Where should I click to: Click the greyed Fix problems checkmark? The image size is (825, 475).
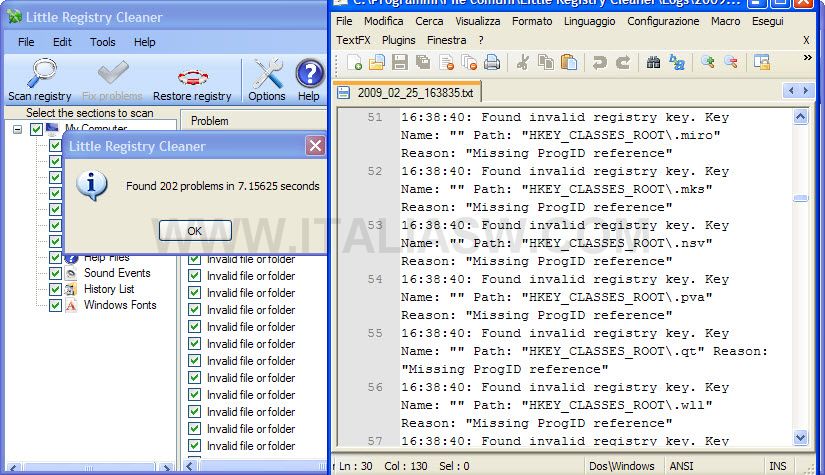point(112,80)
